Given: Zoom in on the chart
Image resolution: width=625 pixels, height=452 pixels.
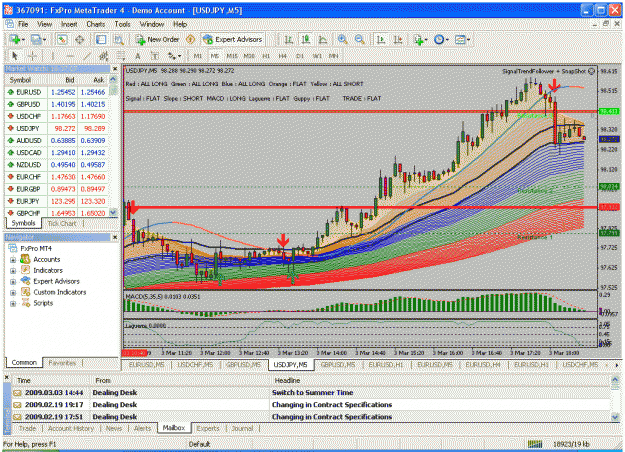Looking at the screenshot, I should click(342, 39).
